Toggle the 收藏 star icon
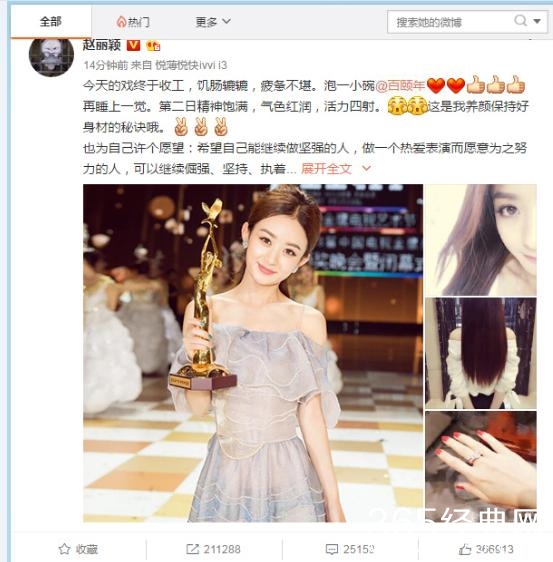Screen dimensions: 553x562 tap(64, 549)
